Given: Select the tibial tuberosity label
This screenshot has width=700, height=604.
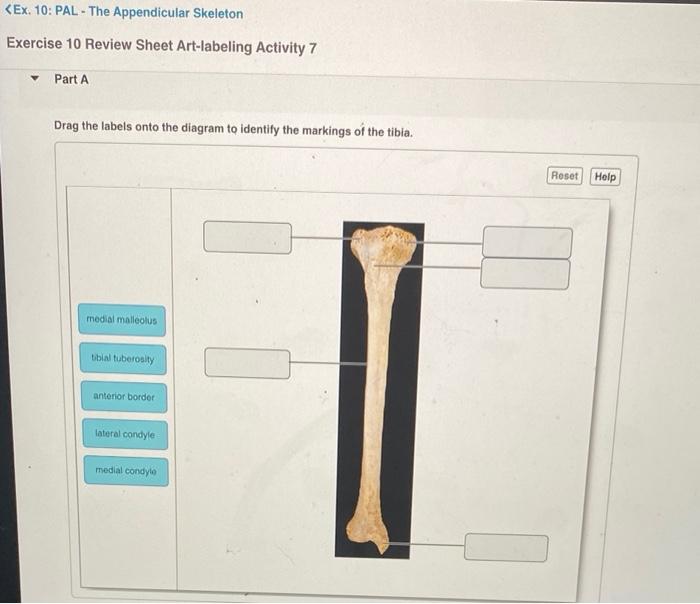Looking at the screenshot, I should click(x=123, y=358).
